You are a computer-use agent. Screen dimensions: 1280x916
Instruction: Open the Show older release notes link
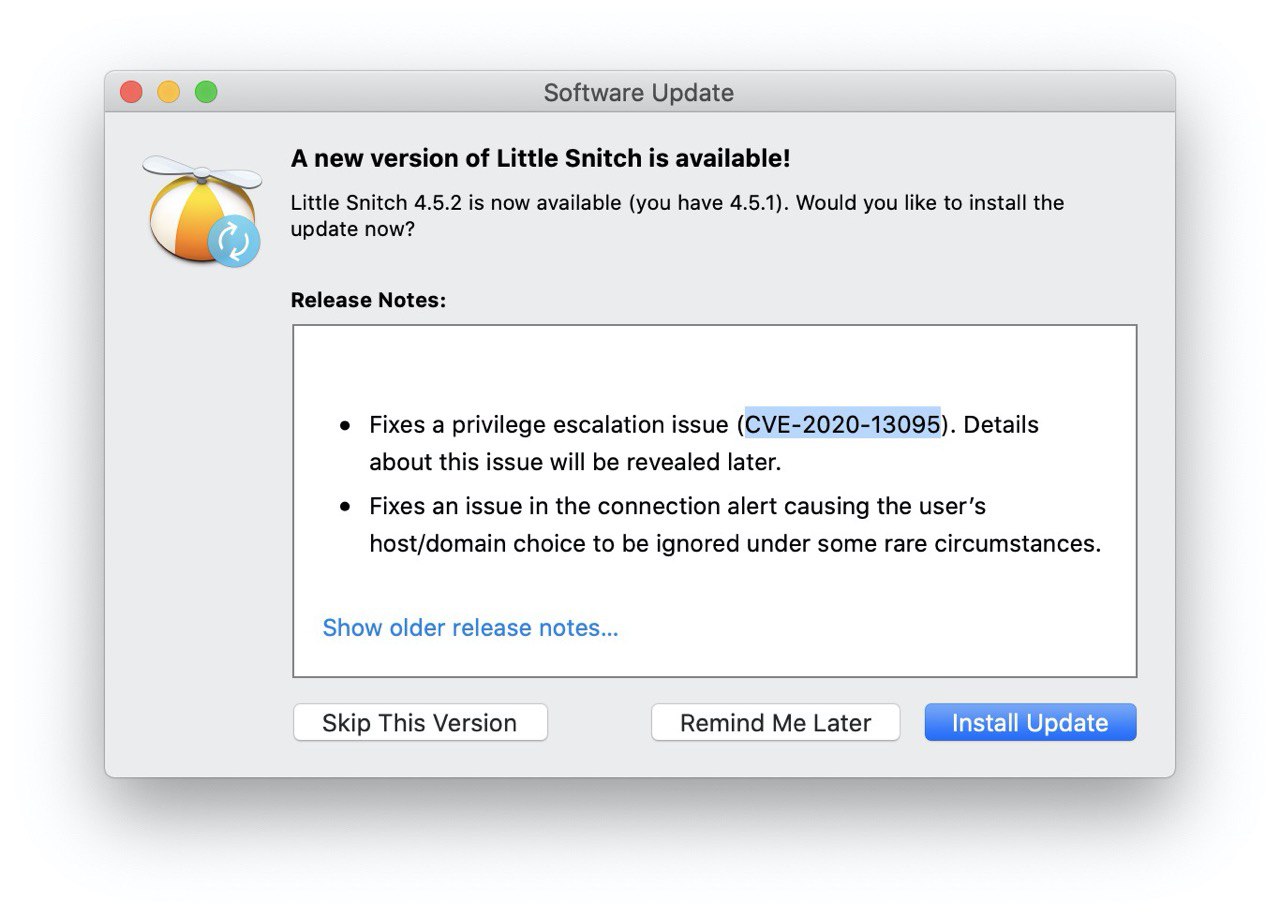[x=470, y=628]
